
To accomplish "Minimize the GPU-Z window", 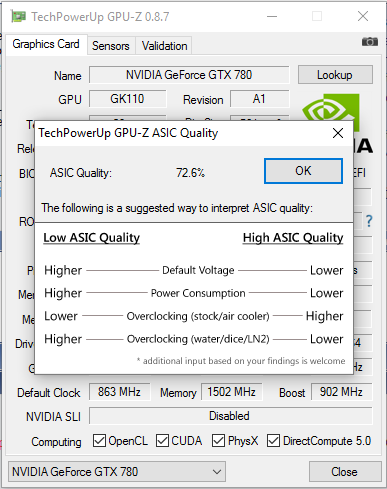I will point(272,16).
